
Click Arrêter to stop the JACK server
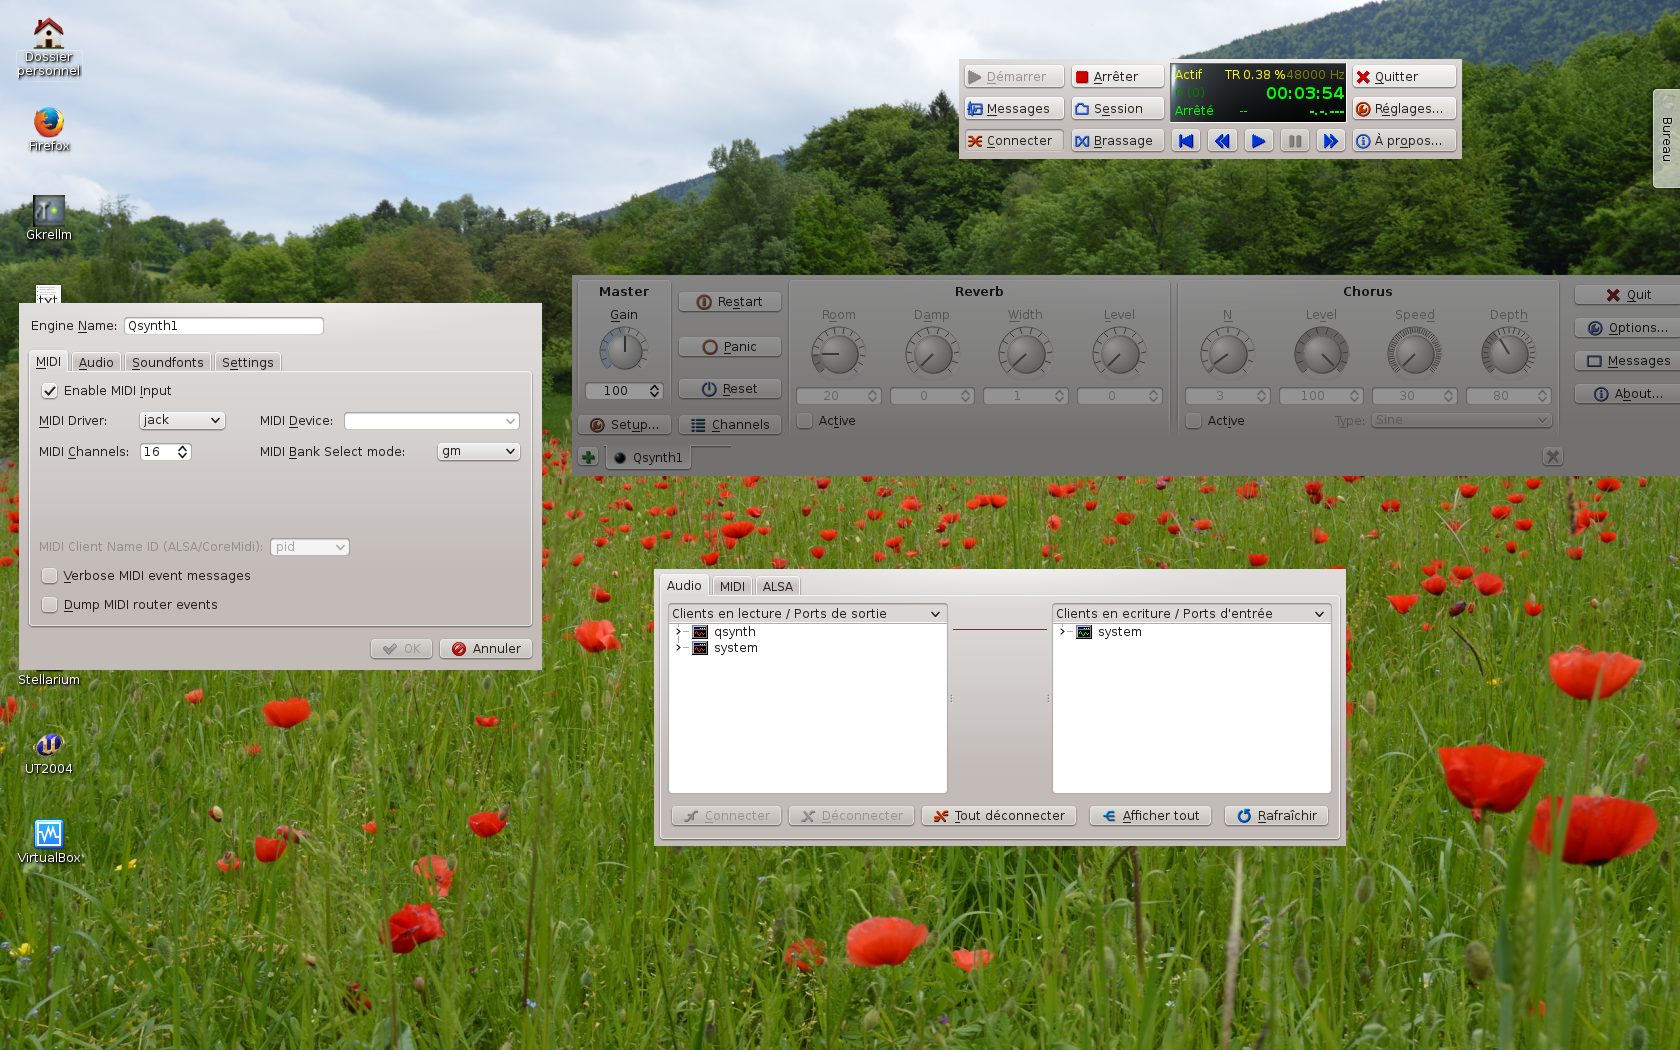point(1118,77)
